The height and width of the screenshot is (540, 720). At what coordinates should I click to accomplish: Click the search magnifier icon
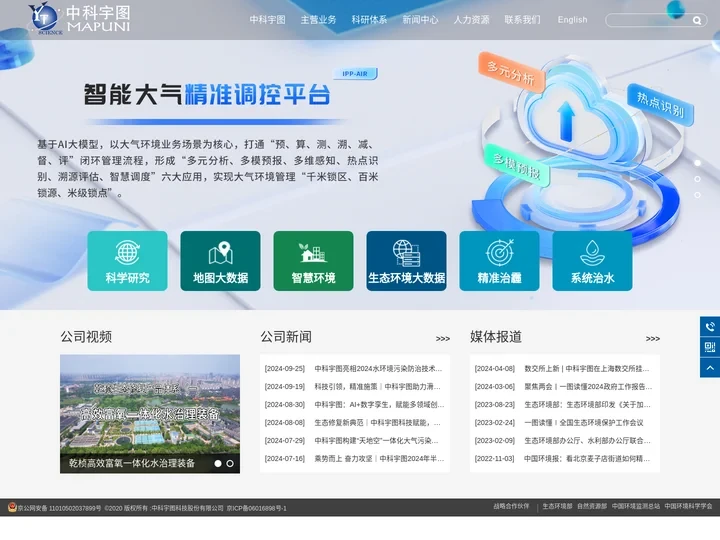697,20
